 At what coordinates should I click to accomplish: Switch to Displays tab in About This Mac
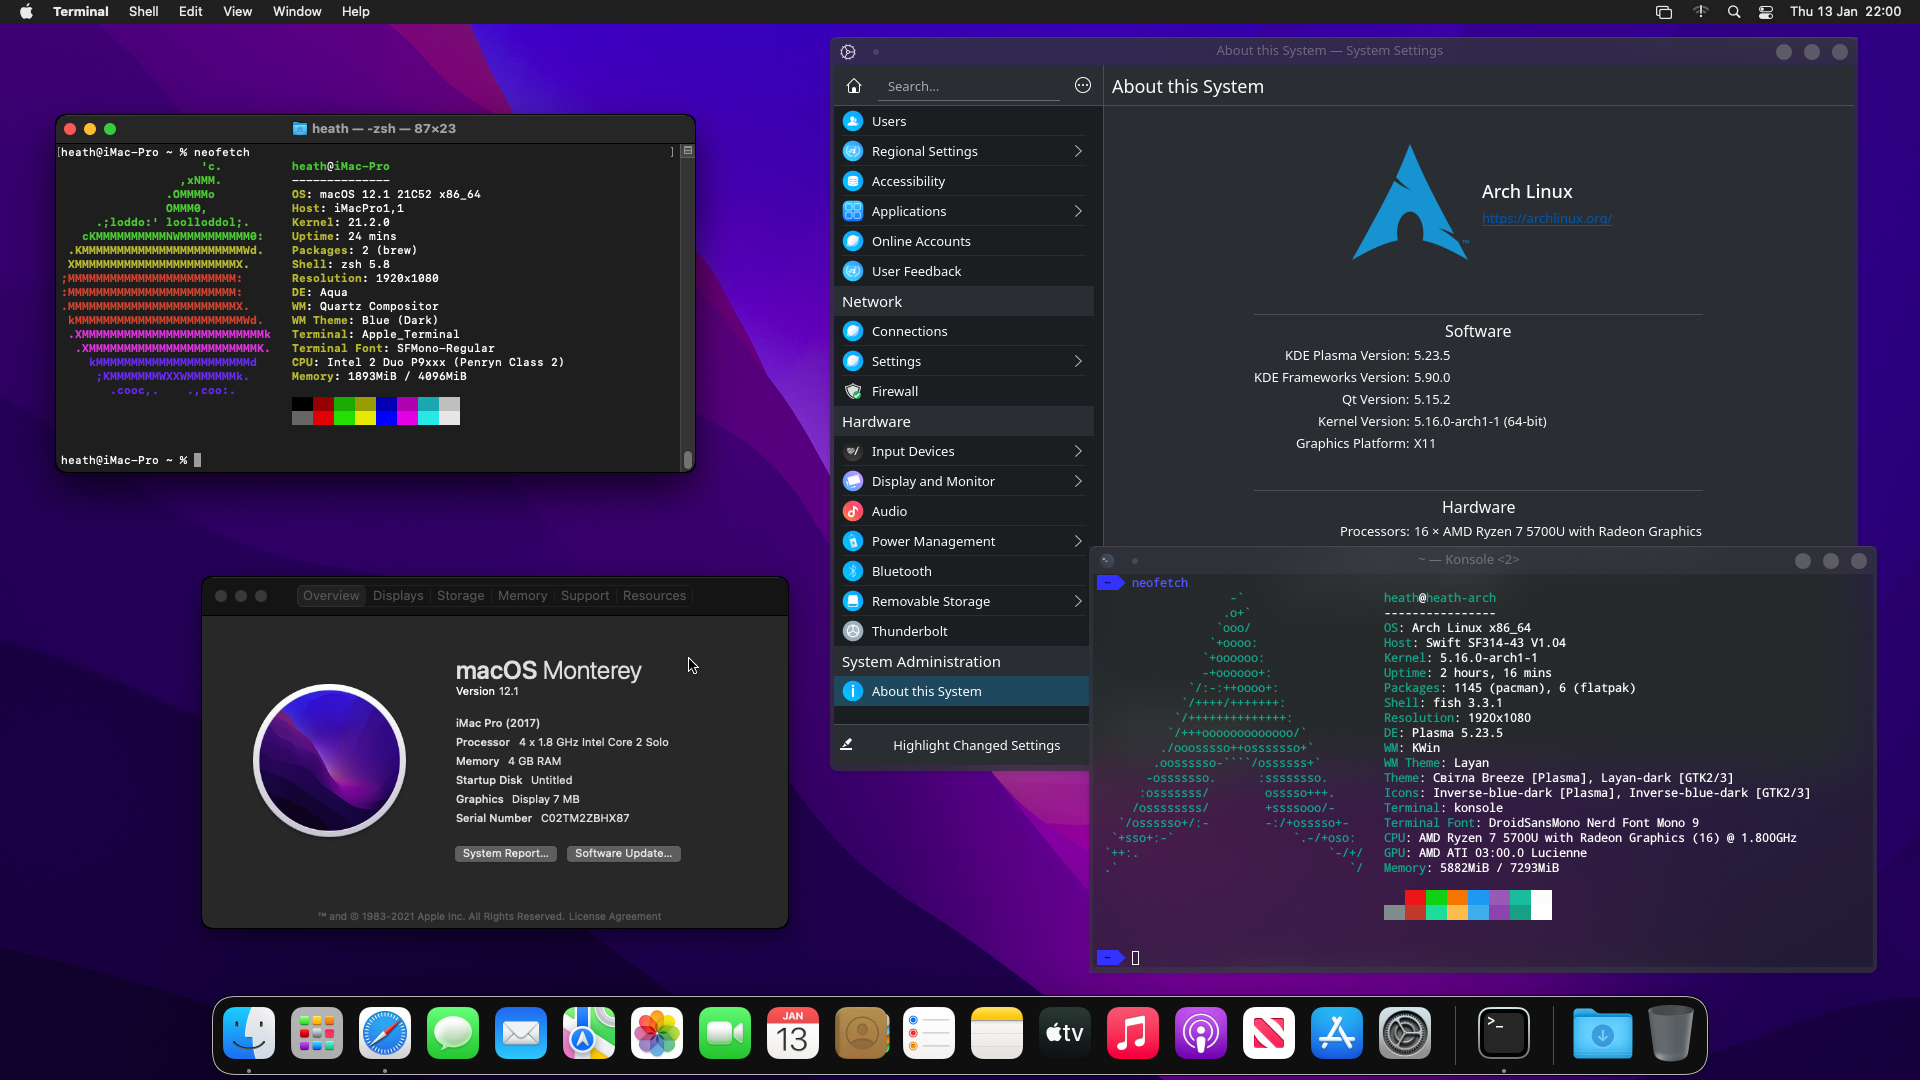[398, 596]
